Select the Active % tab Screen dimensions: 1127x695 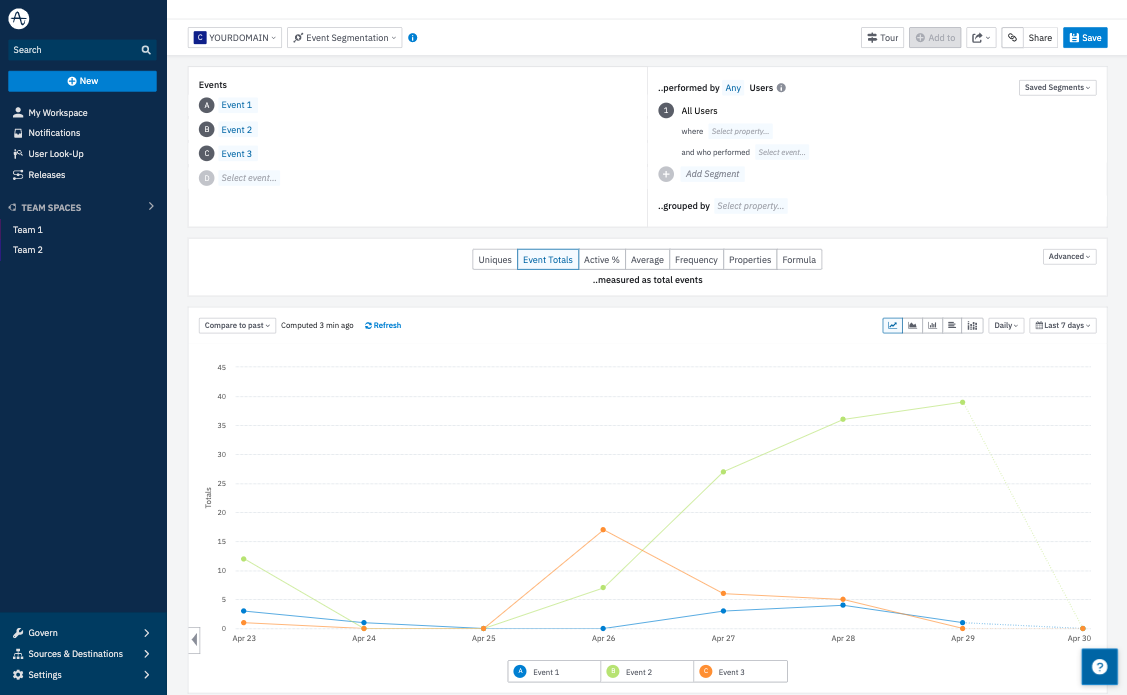602,259
